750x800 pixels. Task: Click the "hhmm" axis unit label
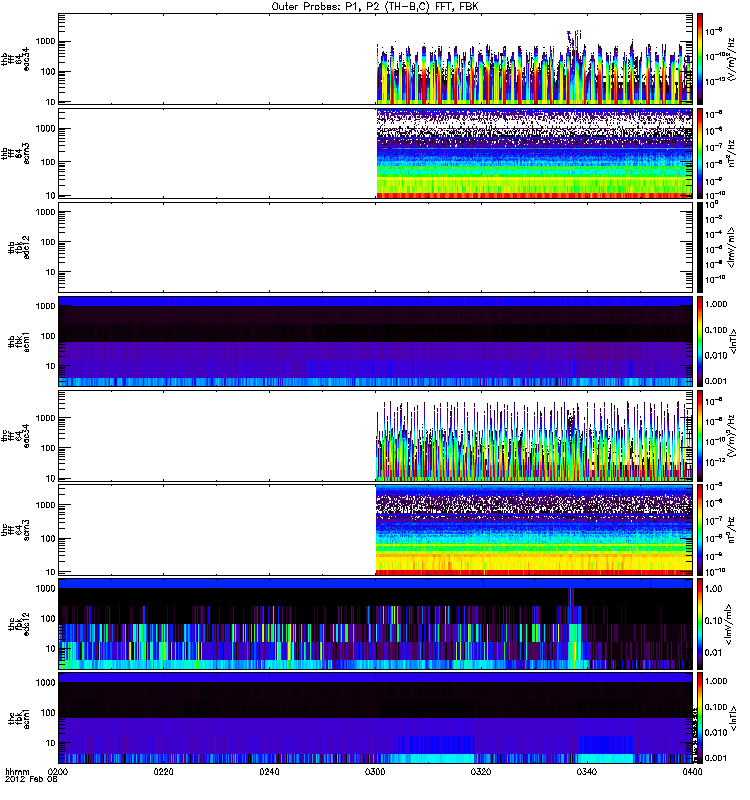[18, 771]
